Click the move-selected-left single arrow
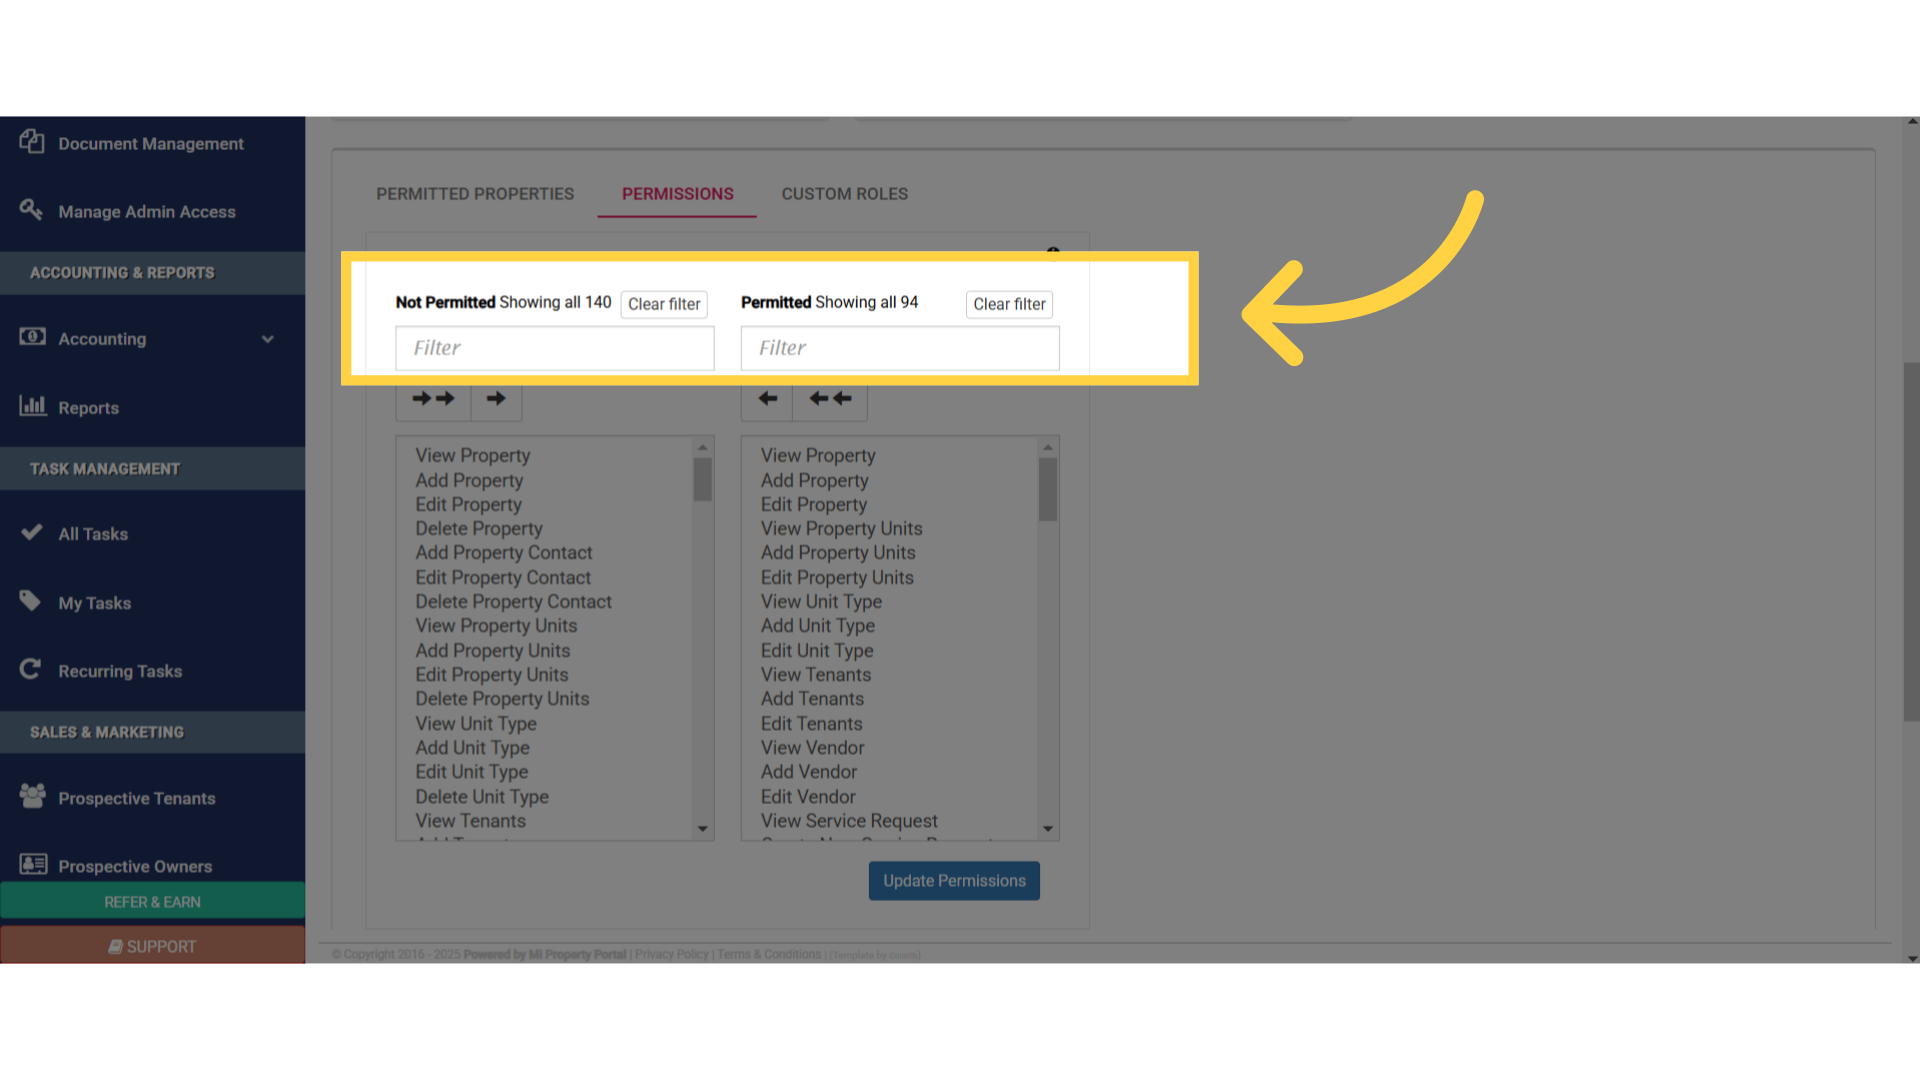This screenshot has height=1080, width=1920. pos(767,397)
